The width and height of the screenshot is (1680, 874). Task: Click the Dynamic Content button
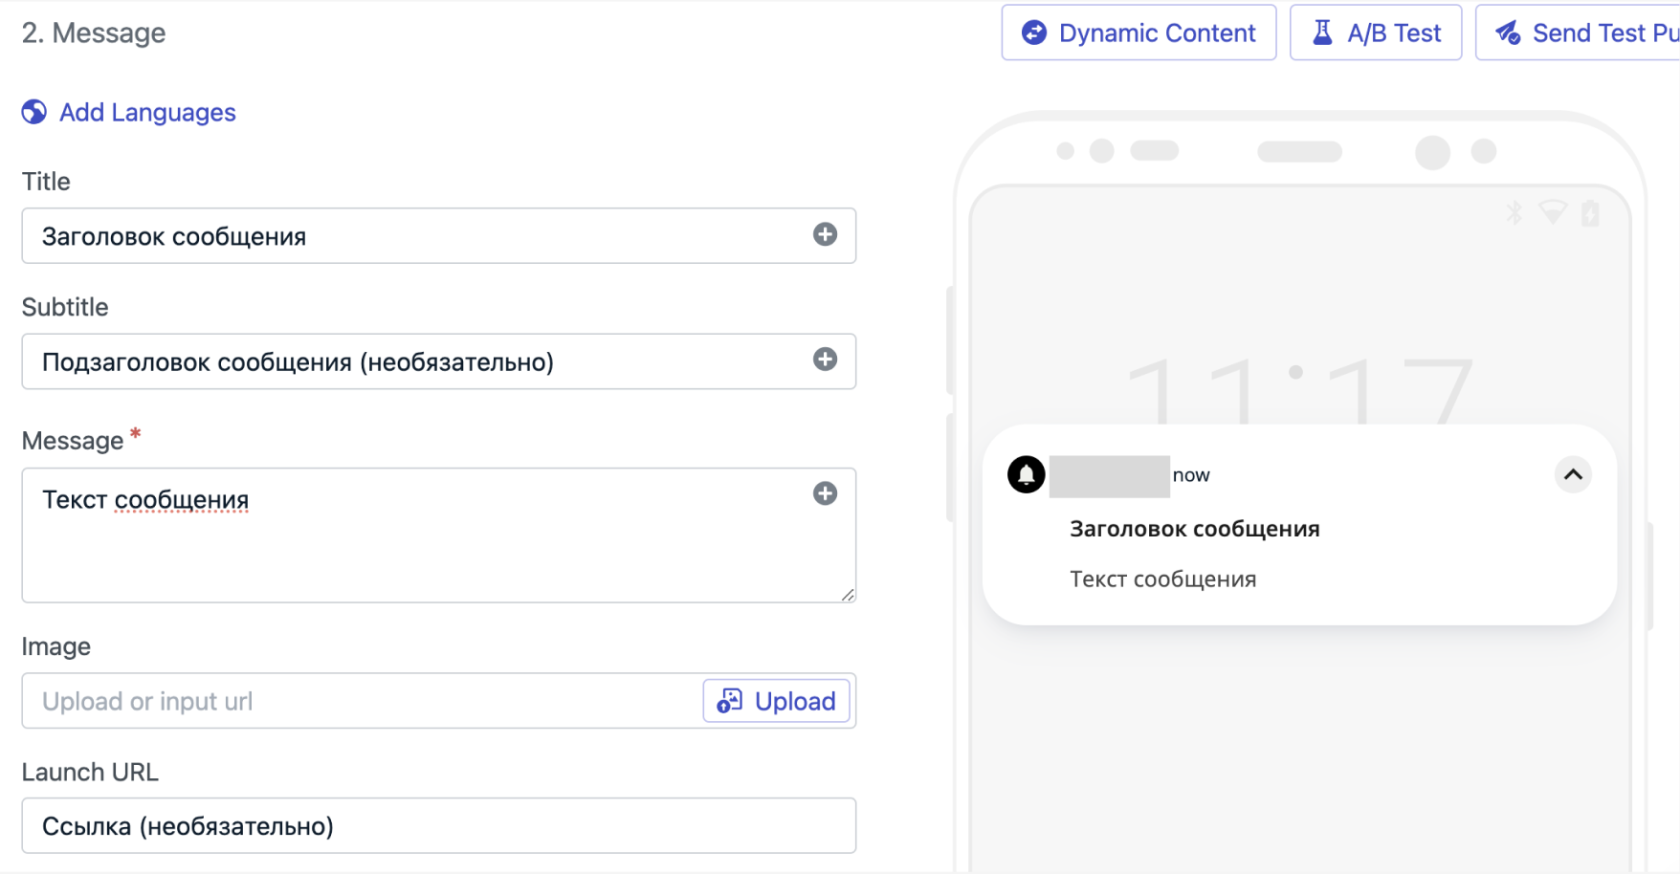[x=1139, y=33]
